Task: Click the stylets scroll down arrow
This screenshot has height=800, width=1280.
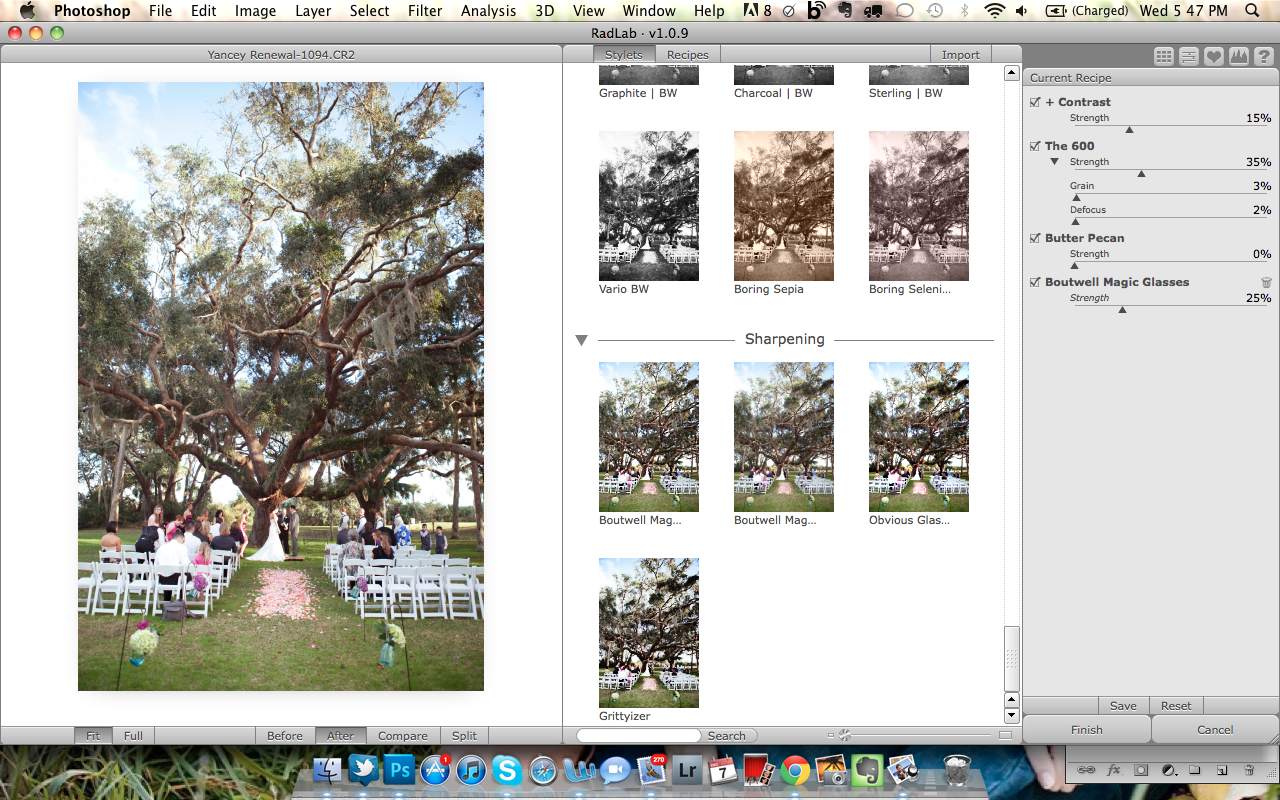Action: pos(1012,716)
